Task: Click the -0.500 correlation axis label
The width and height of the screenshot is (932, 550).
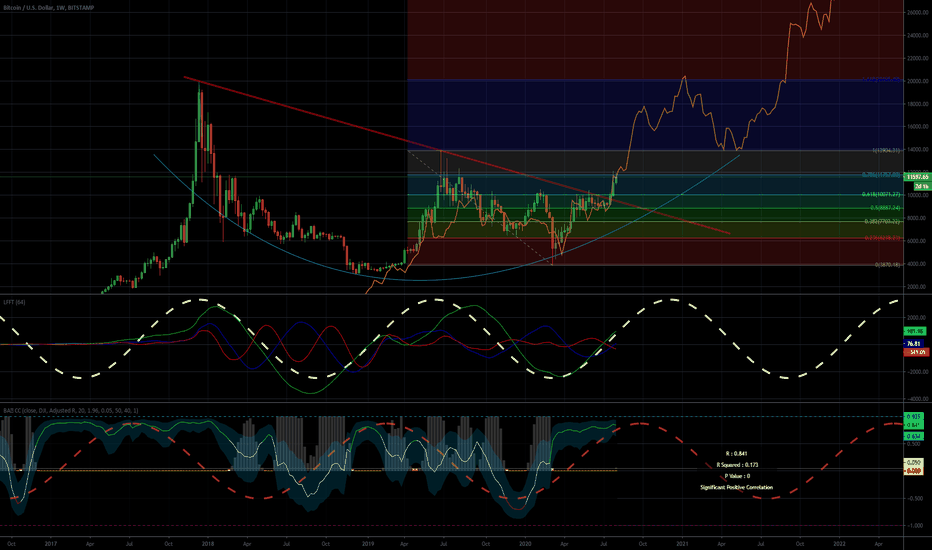Action: click(914, 498)
